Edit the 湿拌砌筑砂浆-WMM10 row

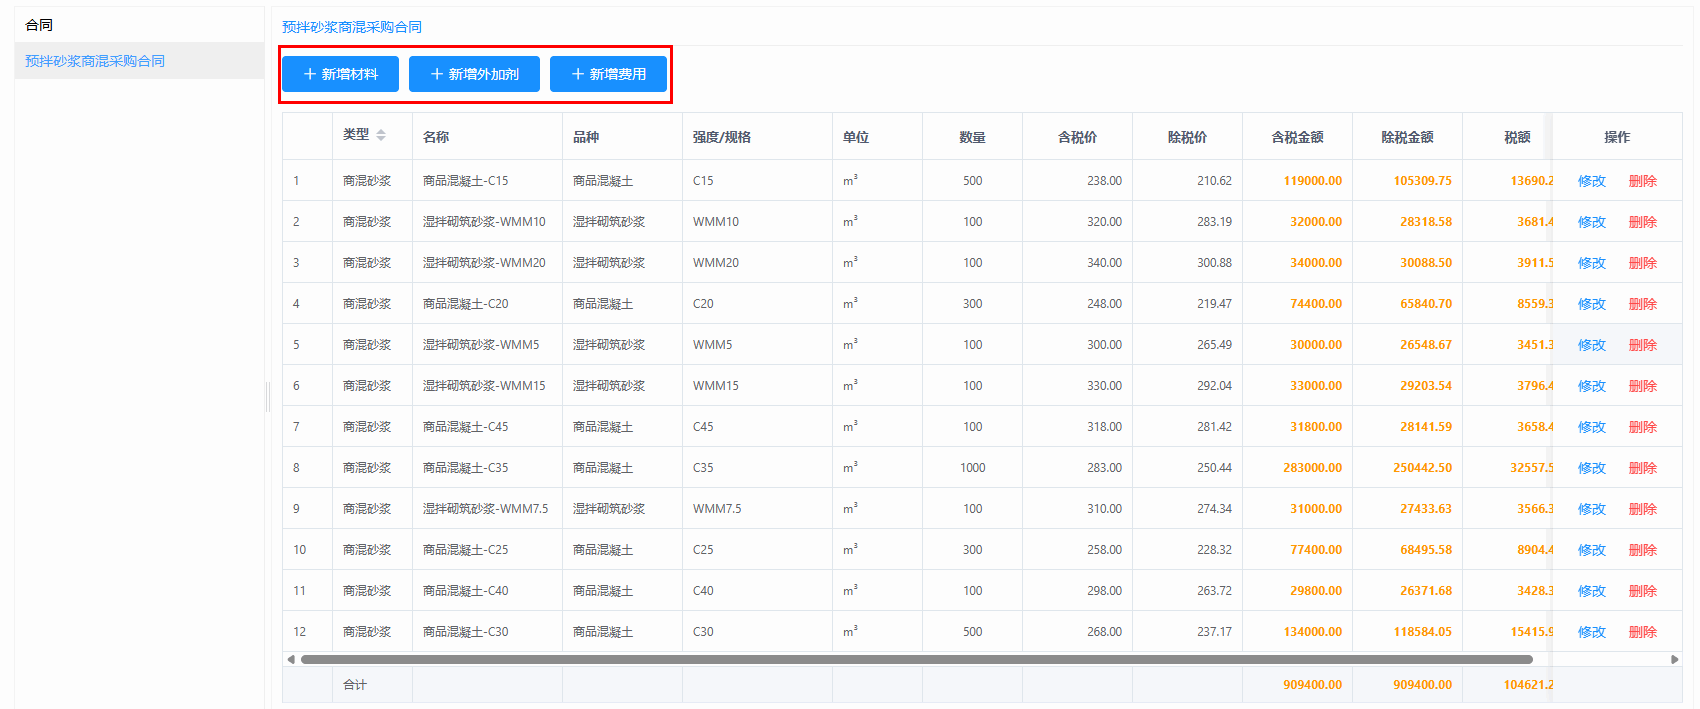pyautogui.click(x=1591, y=222)
